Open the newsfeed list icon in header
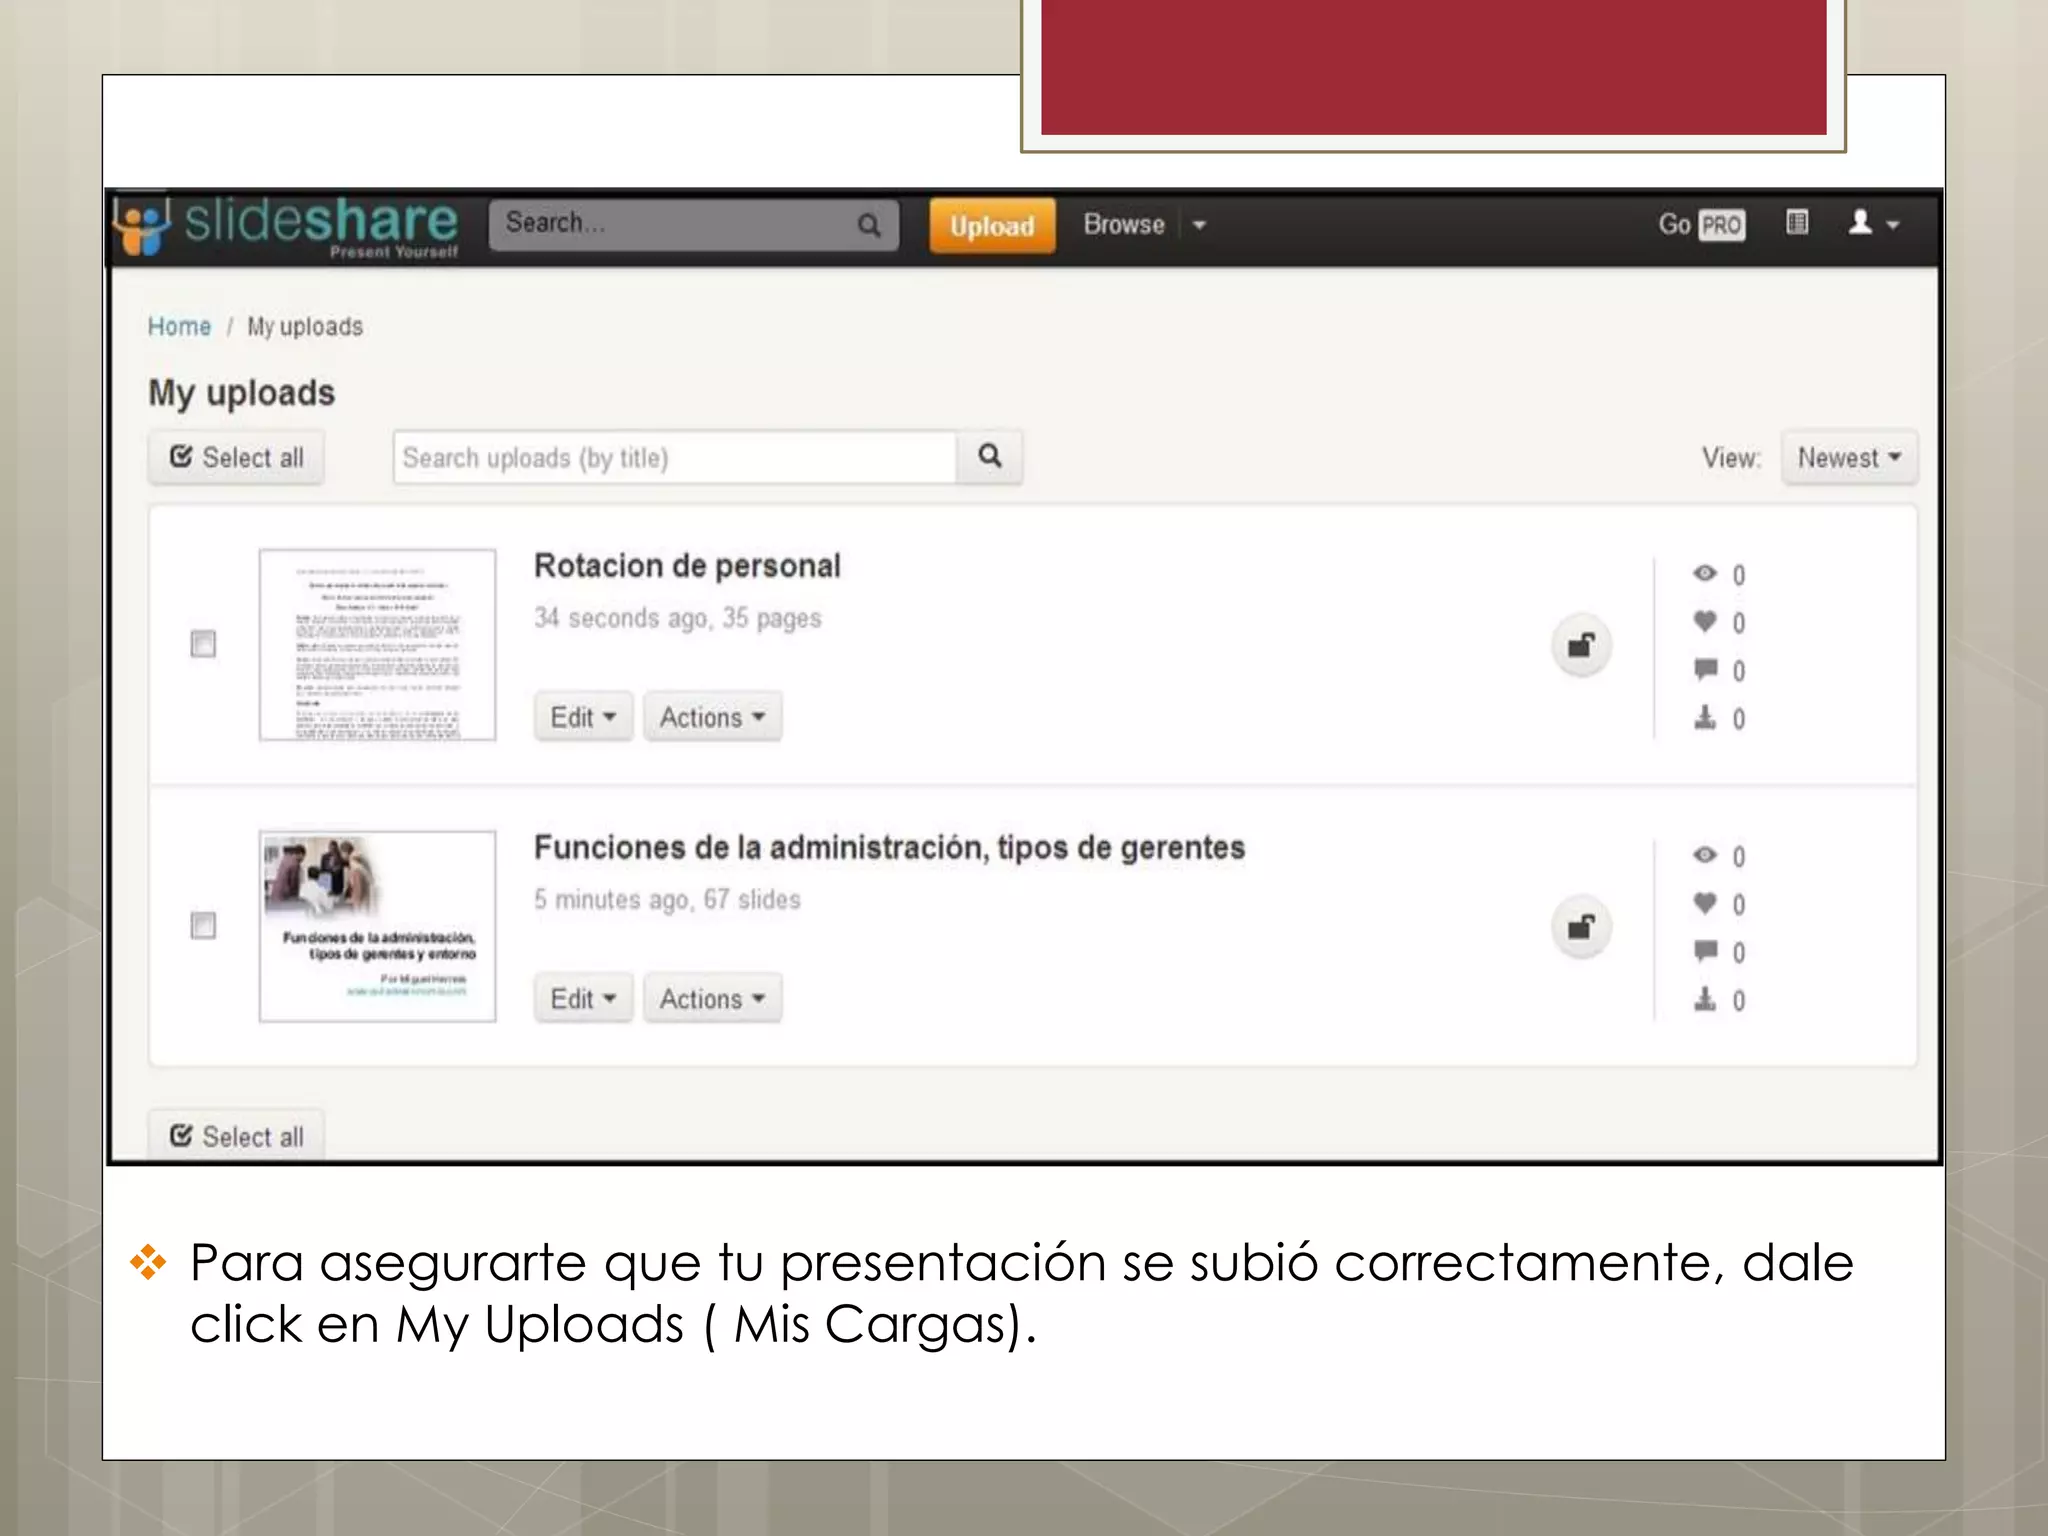2048x1536 pixels. [x=1797, y=223]
